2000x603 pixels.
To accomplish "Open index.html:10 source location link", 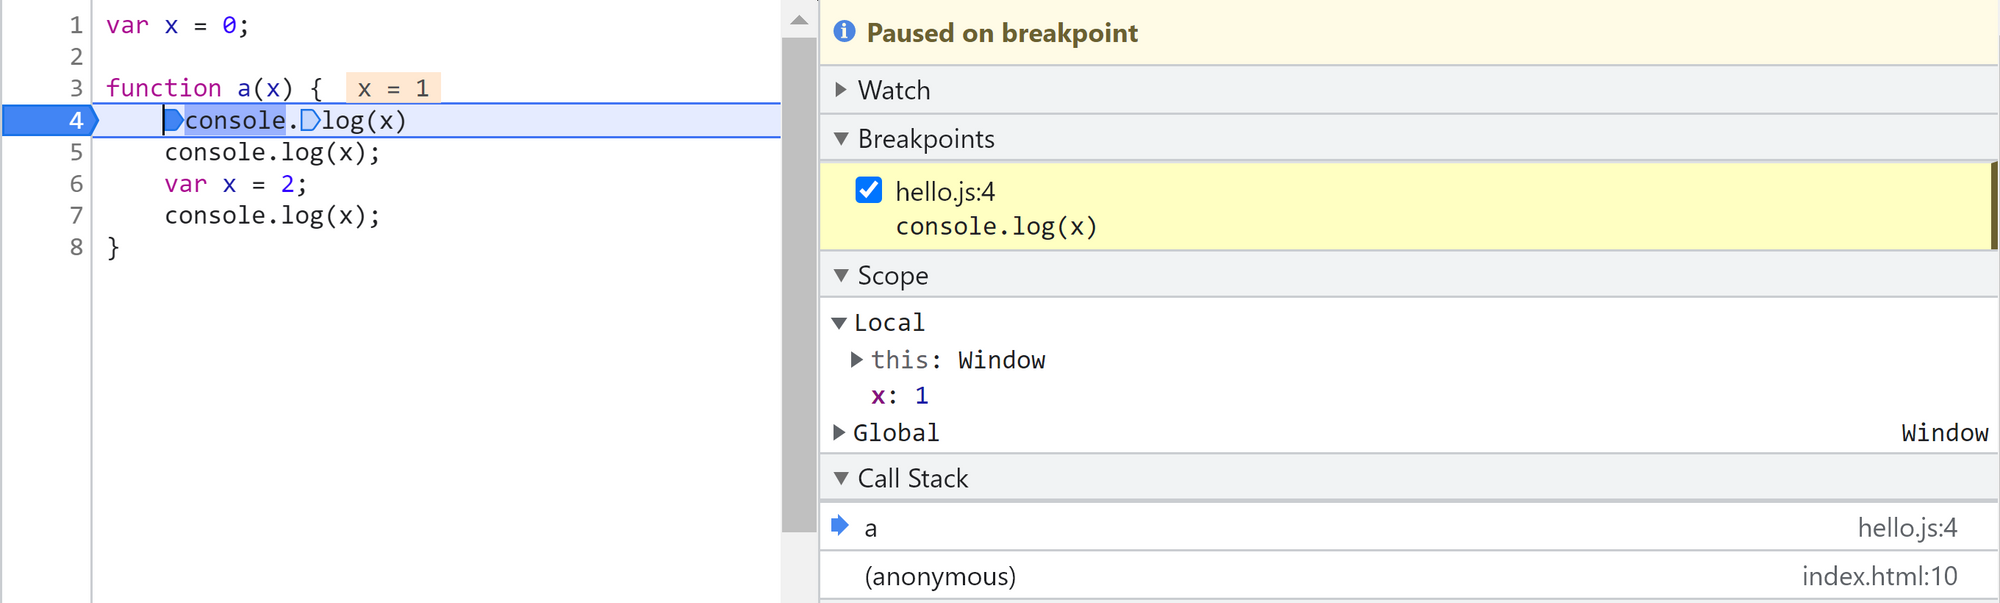I will coord(1879,576).
